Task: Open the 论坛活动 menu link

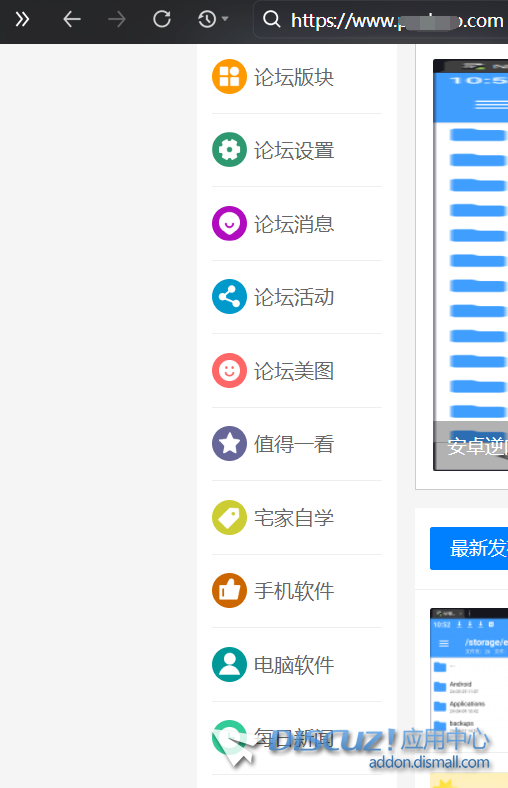Action: (294, 297)
